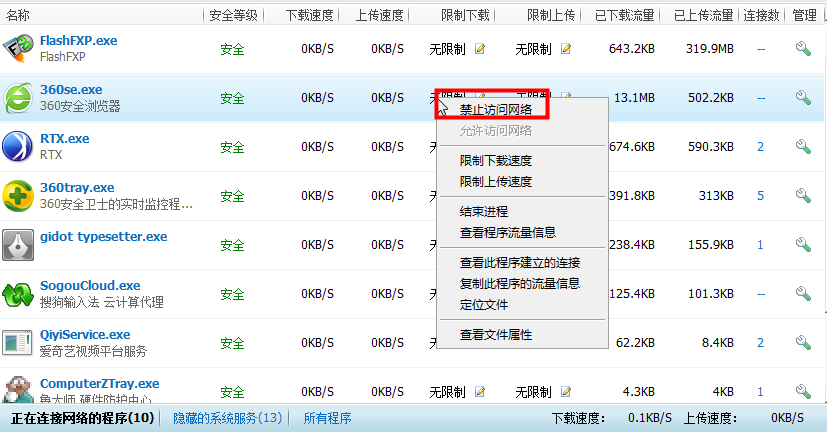
Task: Select the 13.1MB downloaded traffic cell
Action: tap(634, 98)
